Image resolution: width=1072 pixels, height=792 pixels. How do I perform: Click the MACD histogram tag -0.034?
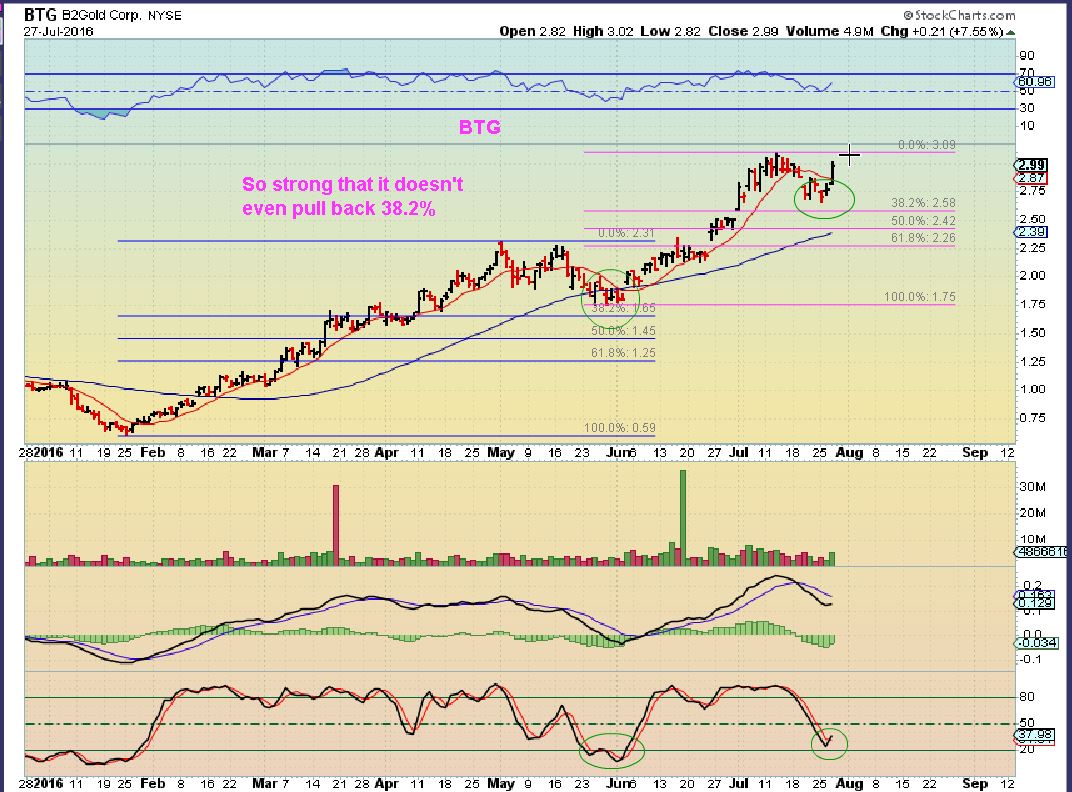(x=1036, y=643)
